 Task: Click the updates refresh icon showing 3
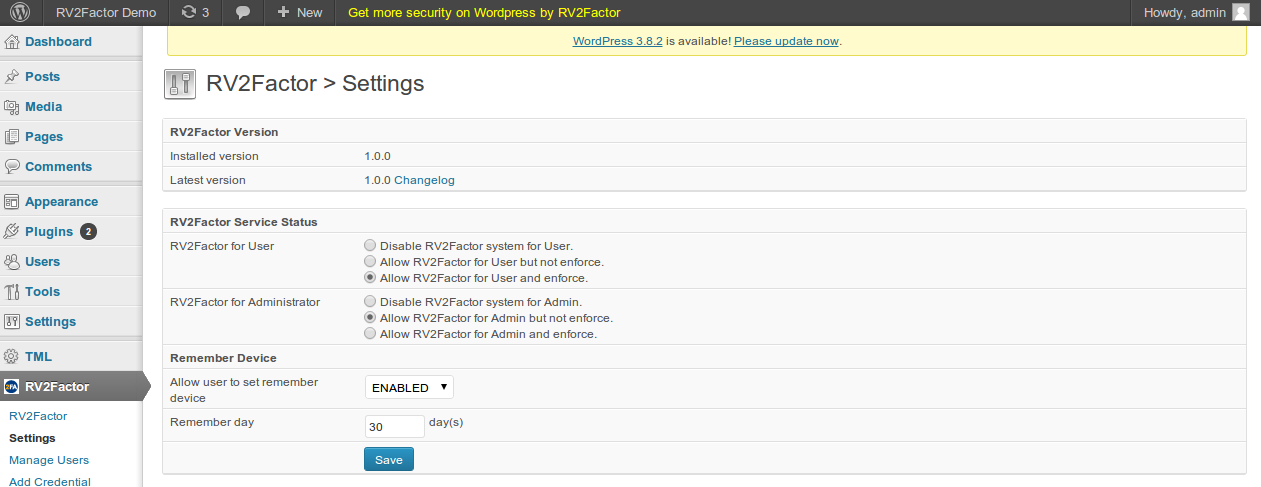(188, 13)
